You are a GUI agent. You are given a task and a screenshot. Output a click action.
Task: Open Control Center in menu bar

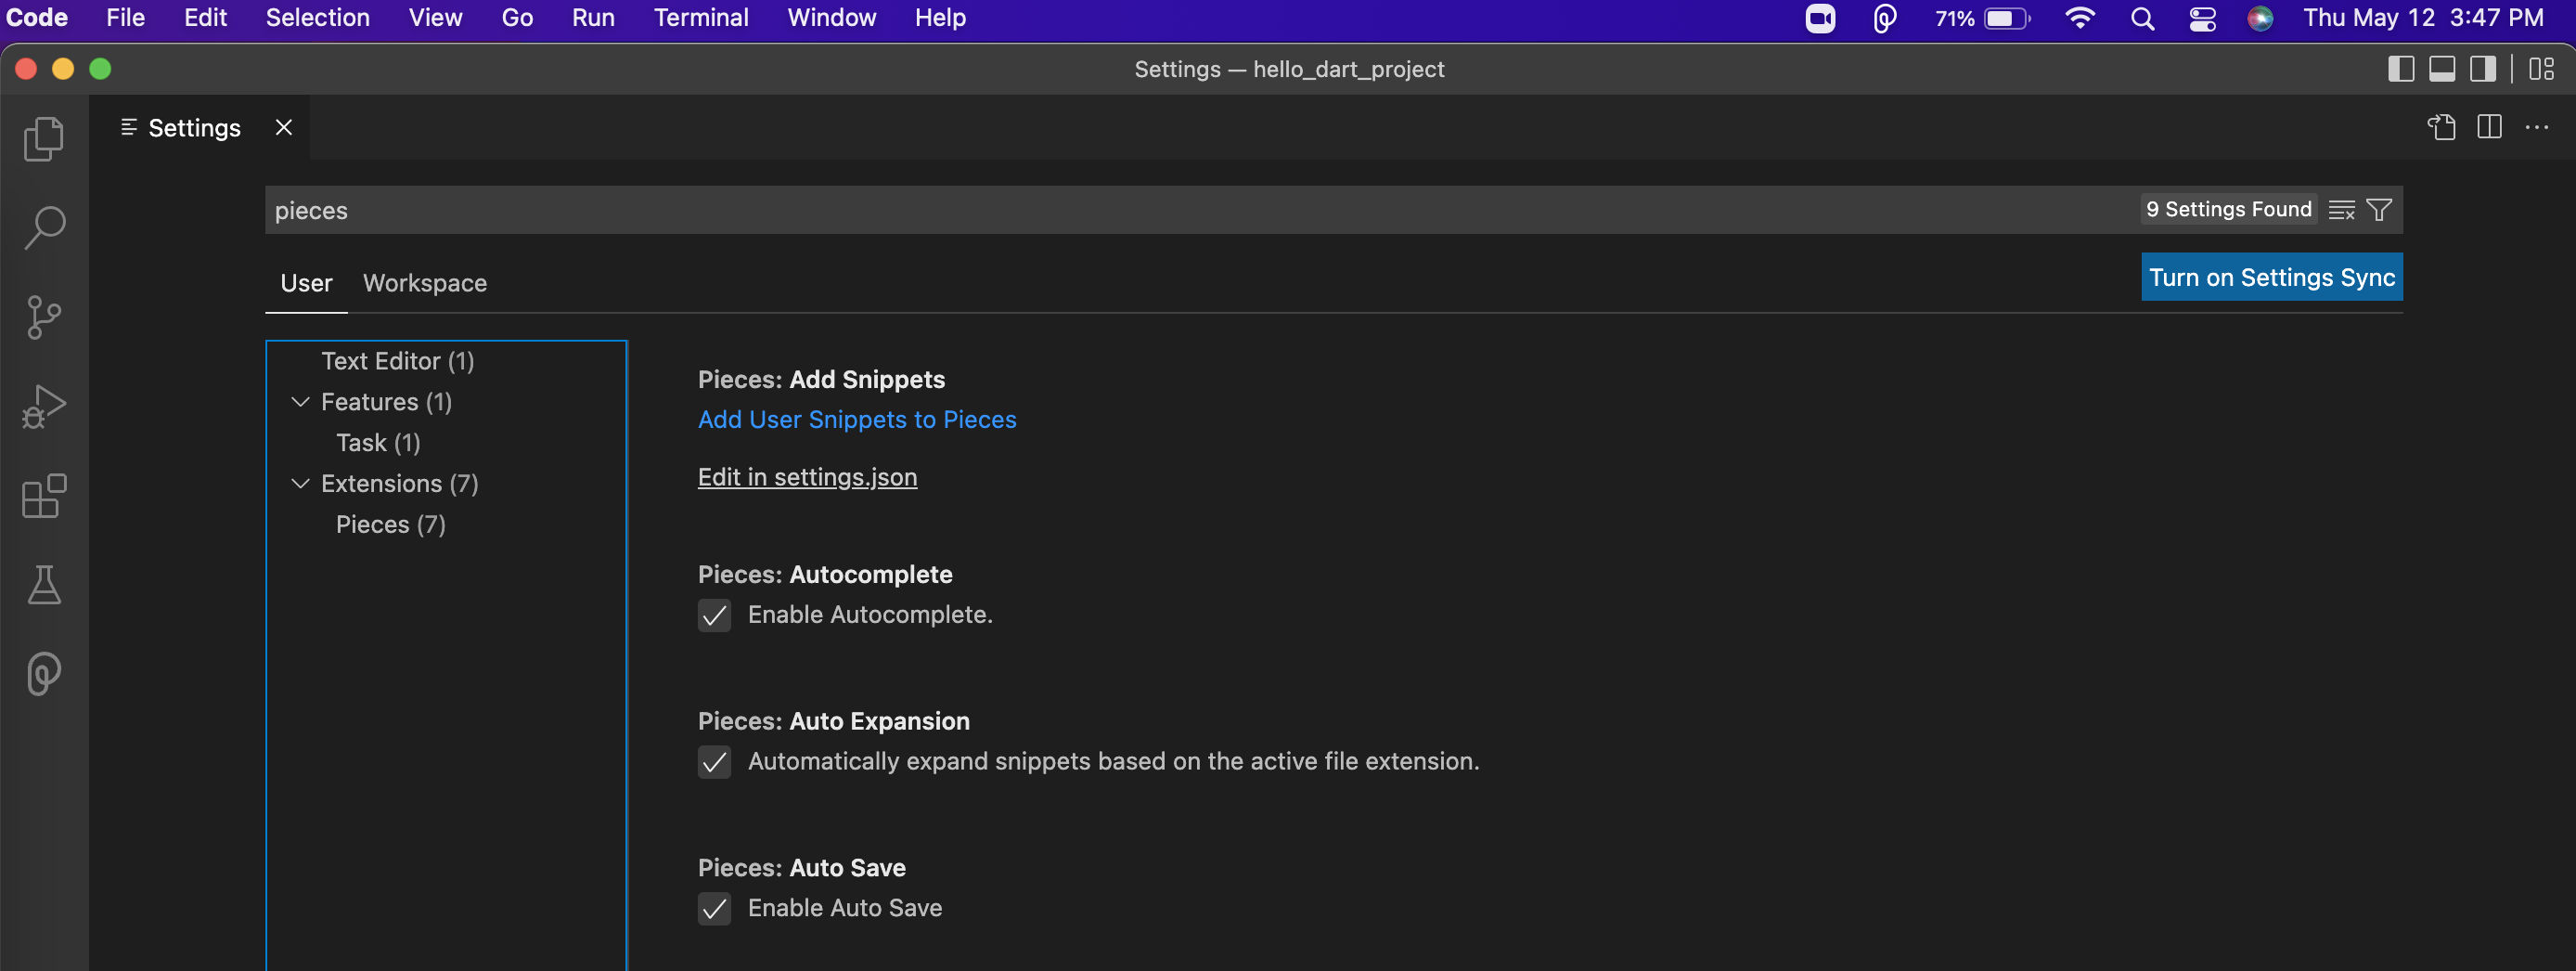[2202, 18]
